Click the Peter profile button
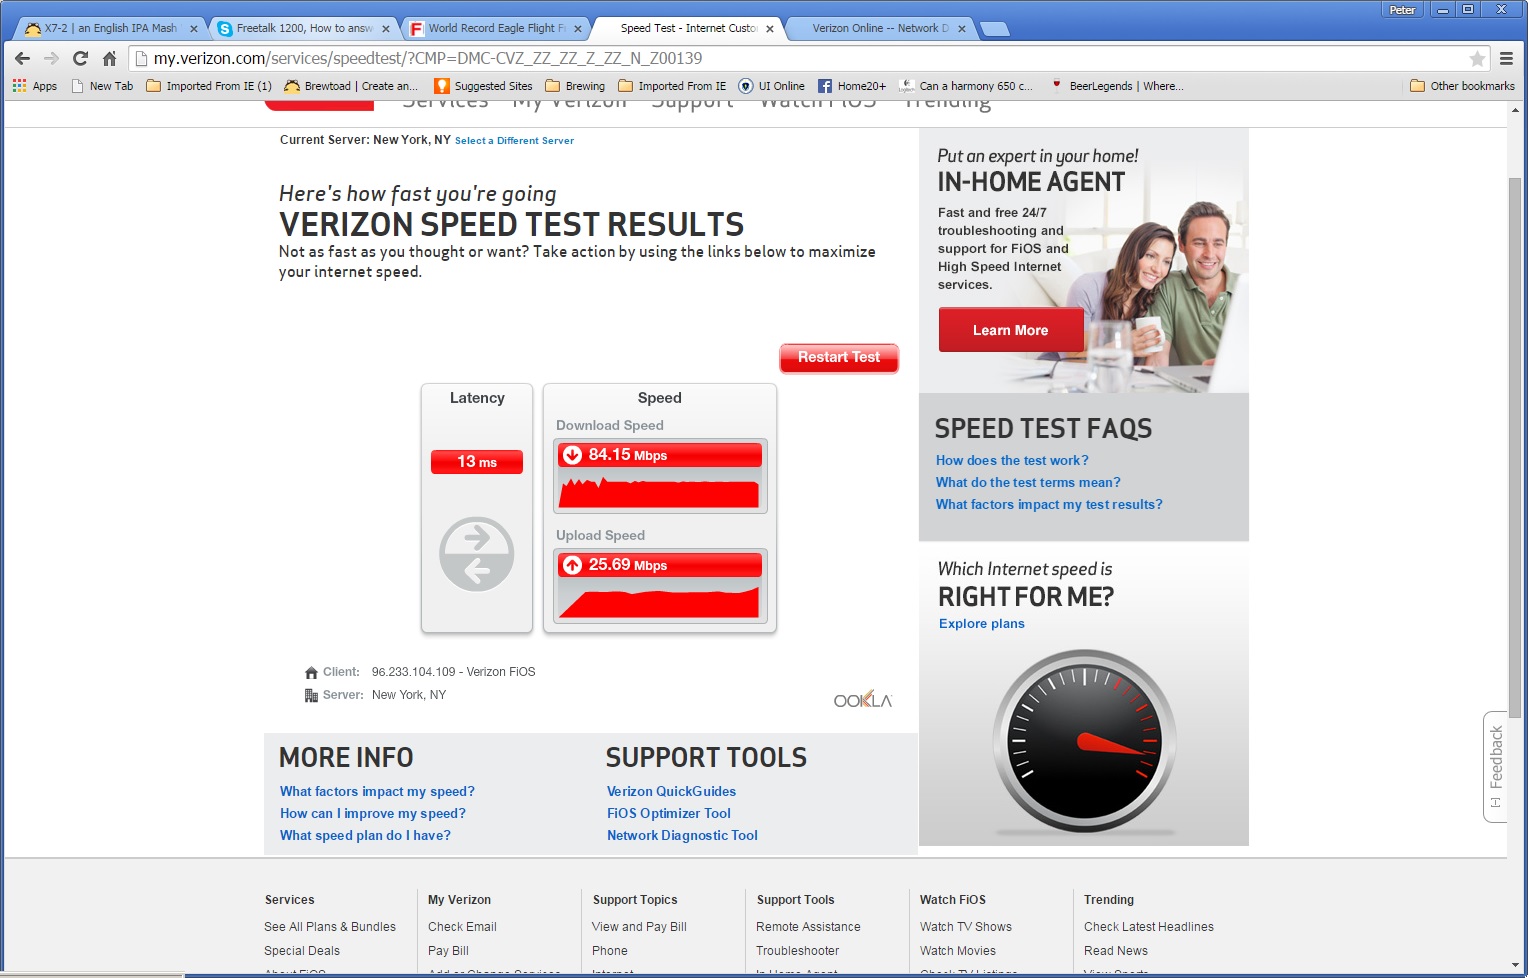 tap(1402, 10)
